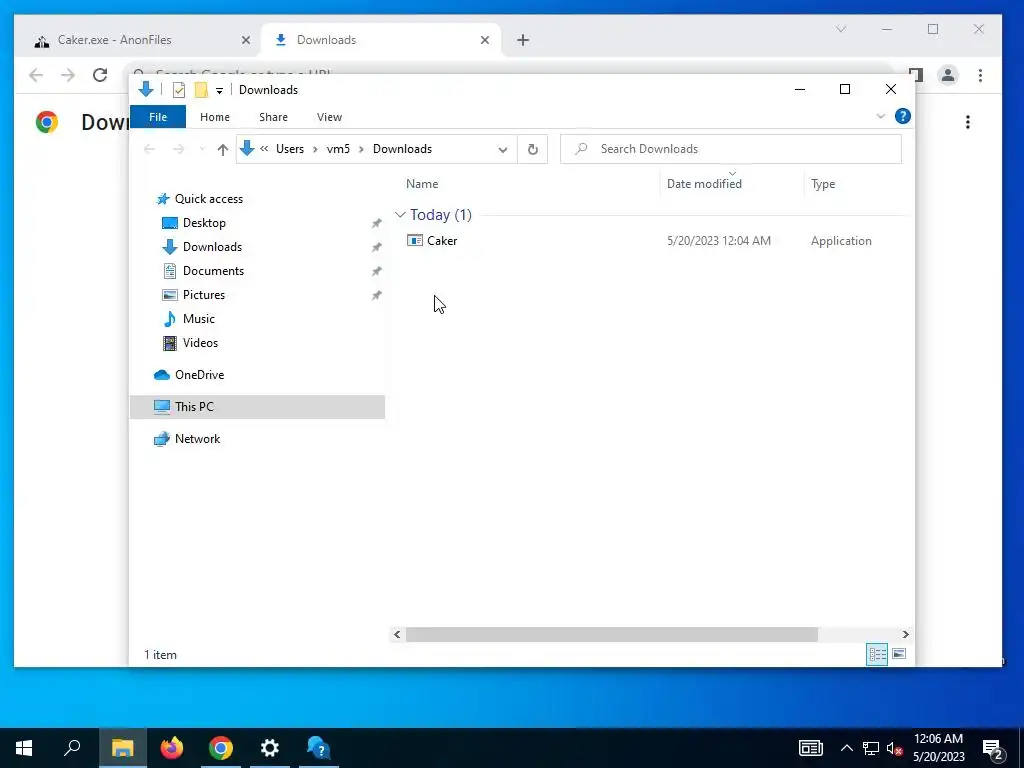The image size is (1024, 768).
Task: Open Videos in the navigation pane
Action: [200, 343]
